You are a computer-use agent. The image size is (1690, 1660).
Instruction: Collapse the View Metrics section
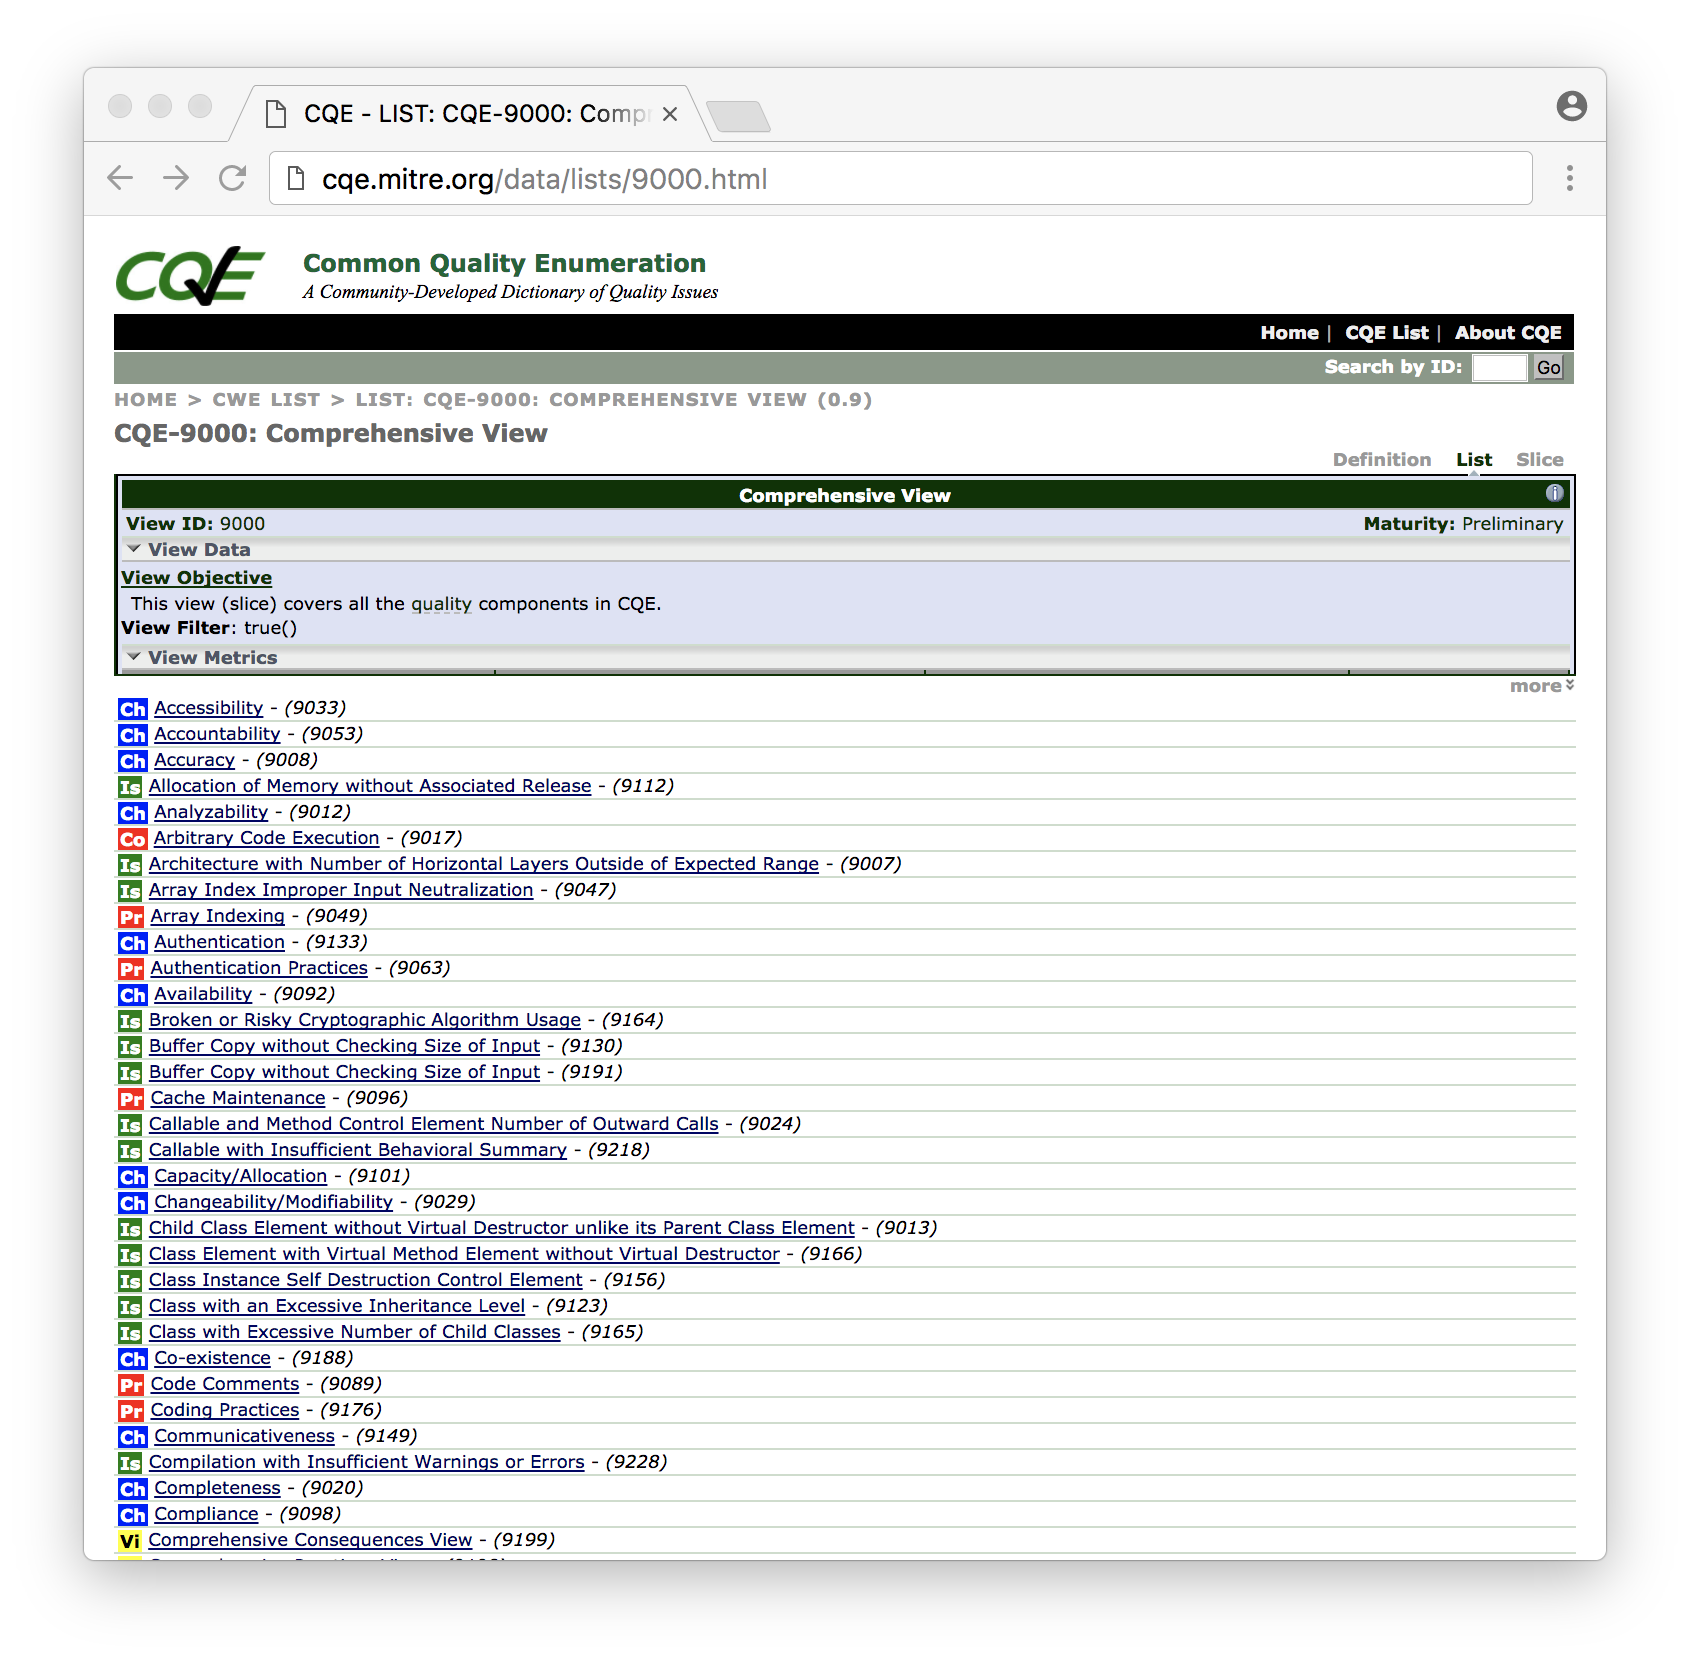tap(134, 657)
